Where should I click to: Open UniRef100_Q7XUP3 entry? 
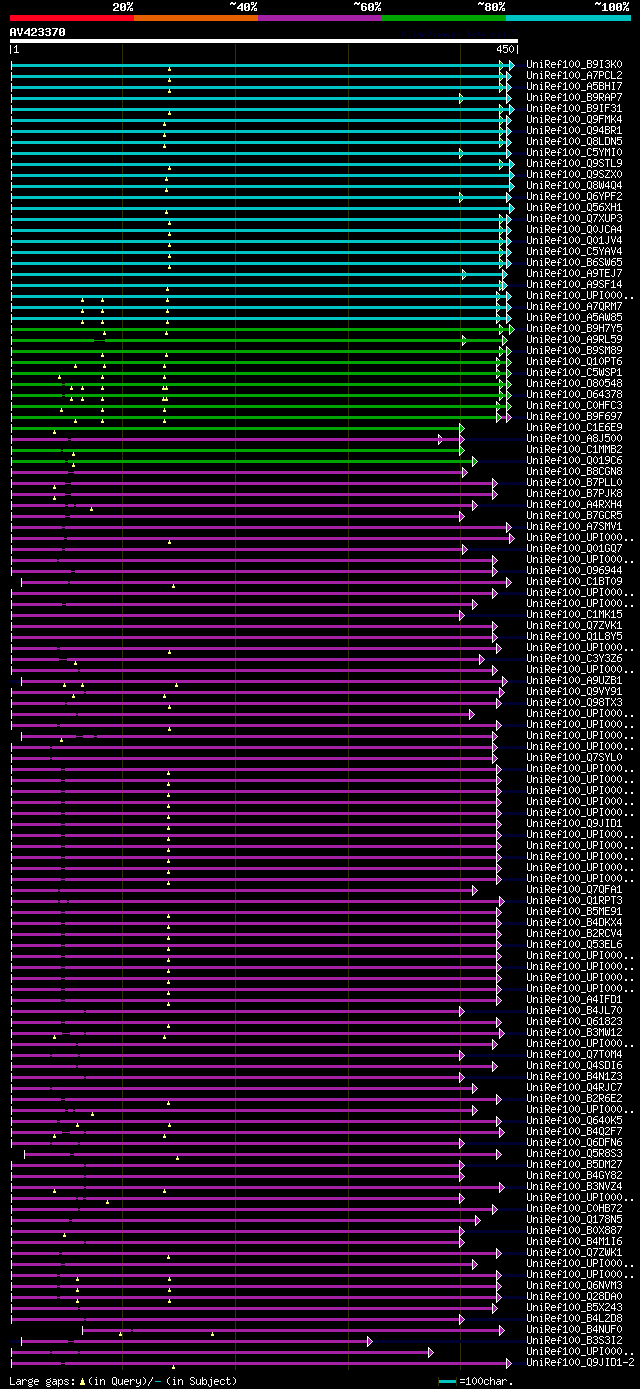575,219
